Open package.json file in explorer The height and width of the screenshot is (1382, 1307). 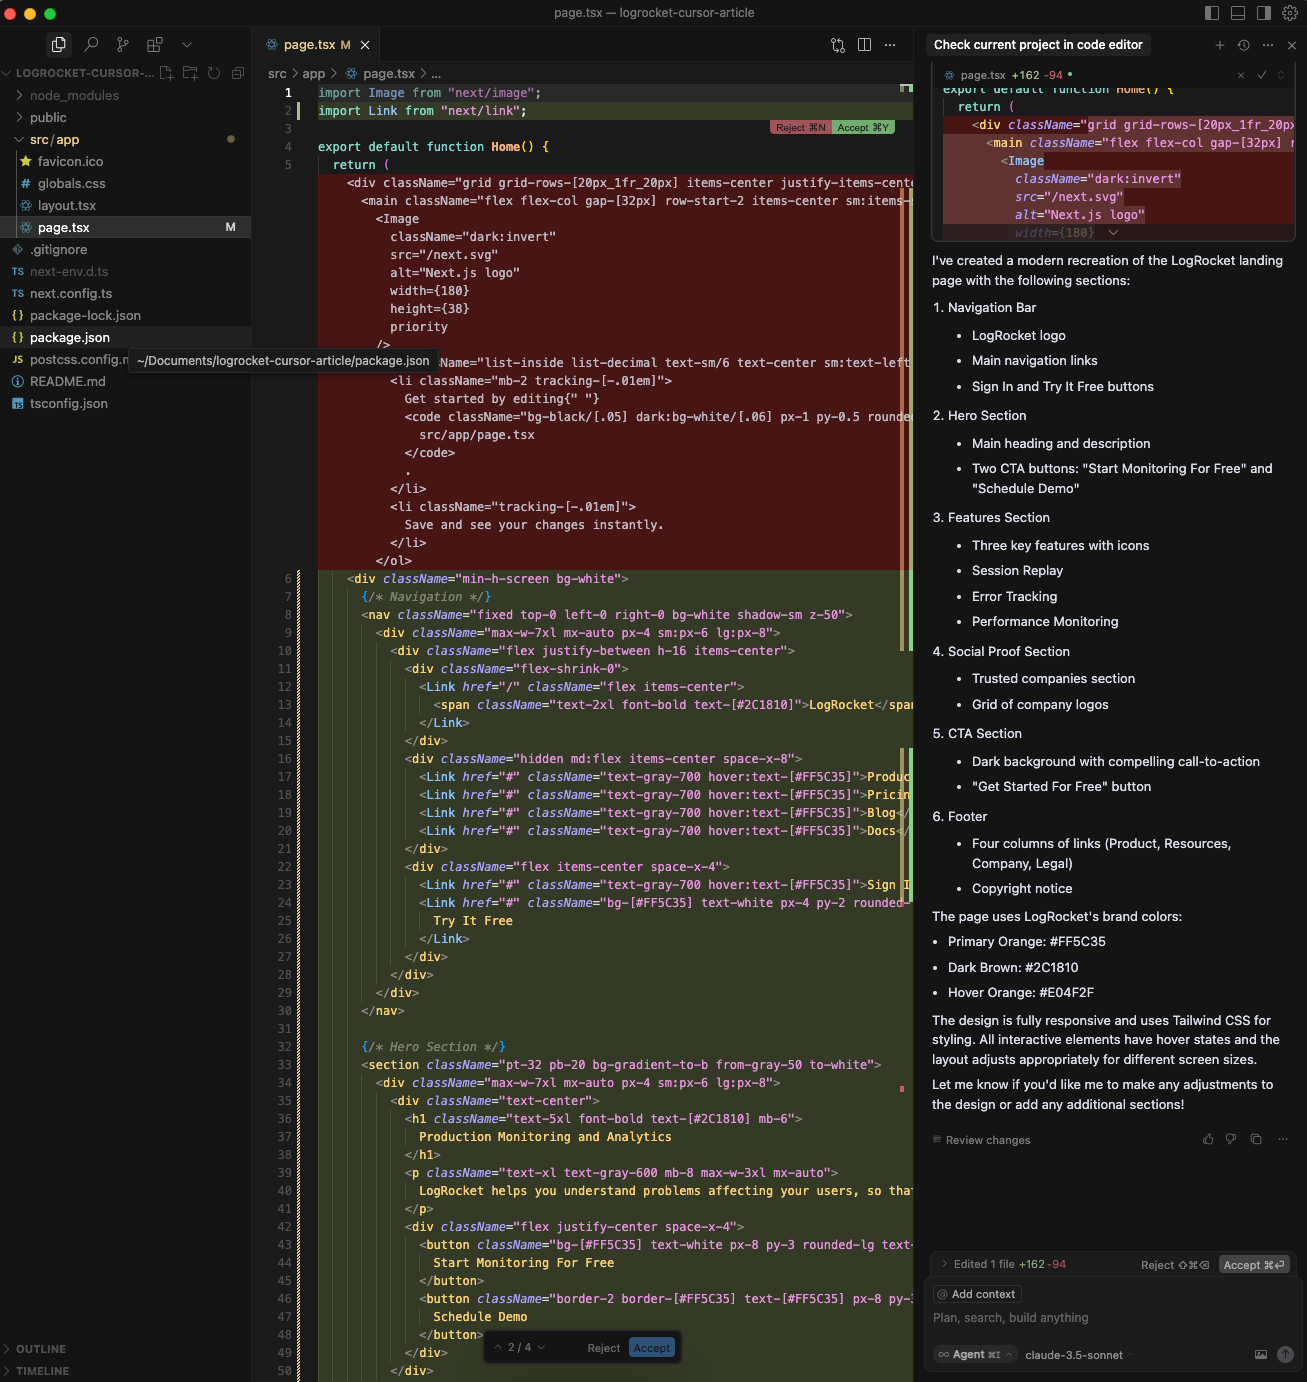point(70,337)
